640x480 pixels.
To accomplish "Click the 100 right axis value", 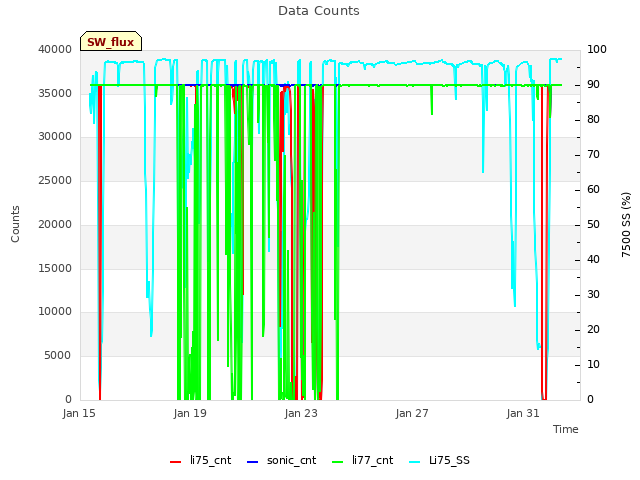I will [597, 49].
